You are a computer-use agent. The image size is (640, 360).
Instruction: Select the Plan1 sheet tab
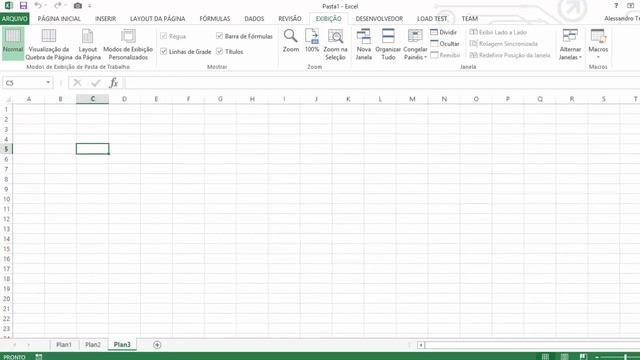pos(64,345)
